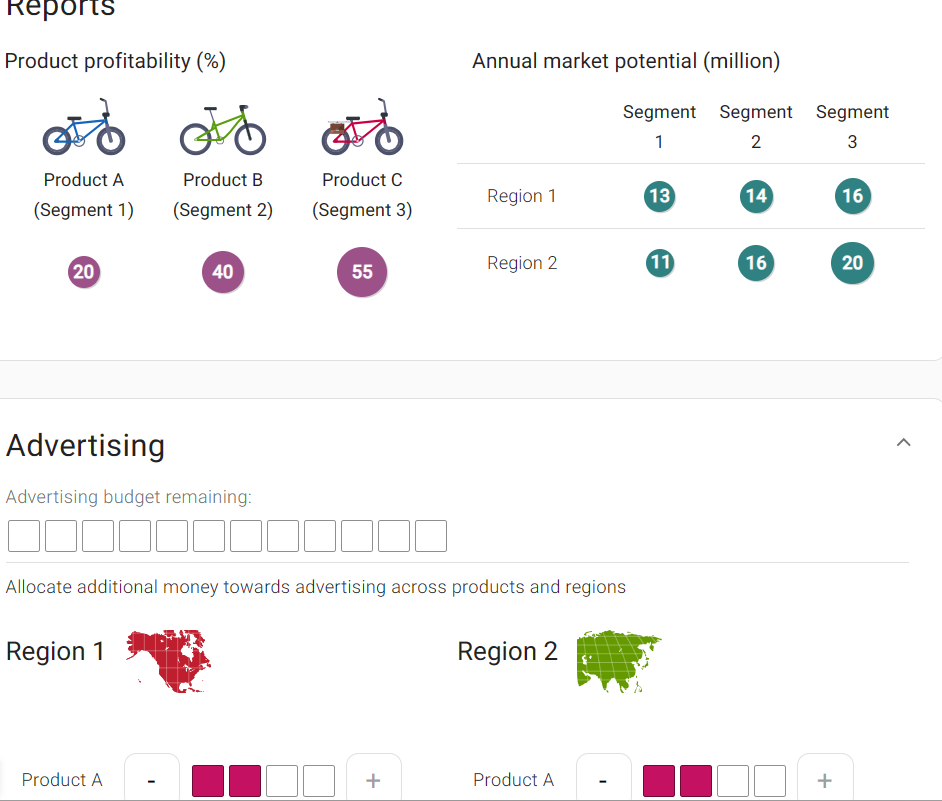Click the Region 2 green map icon

[x=618, y=660]
